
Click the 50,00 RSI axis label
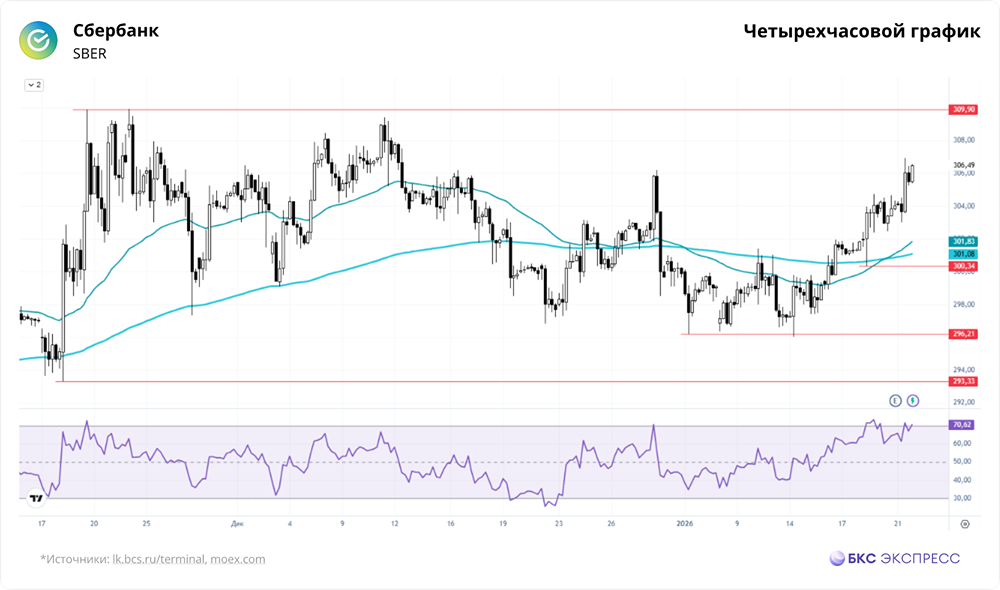(962, 461)
